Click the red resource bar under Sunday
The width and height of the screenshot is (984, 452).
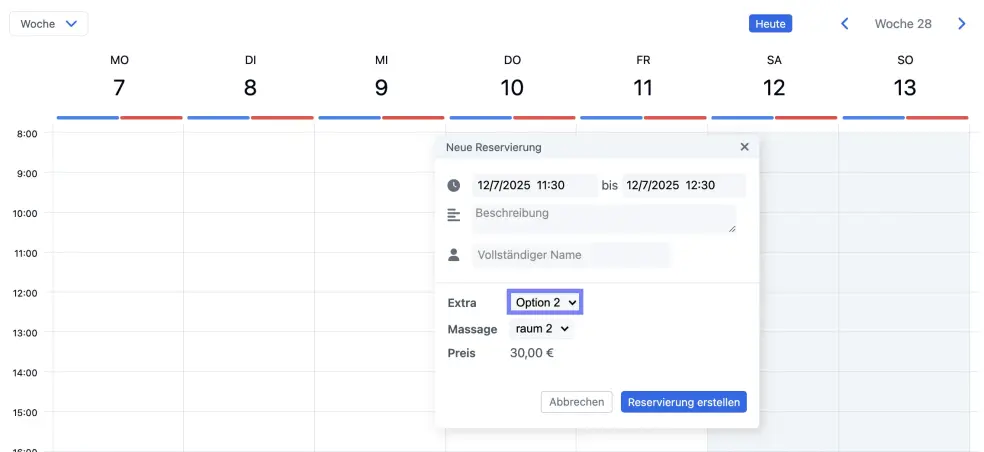(x=937, y=117)
